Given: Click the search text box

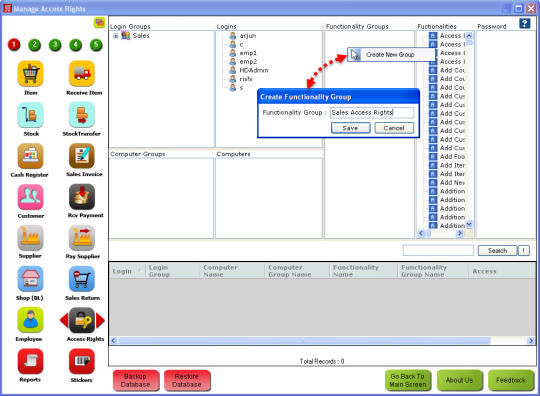Looking at the screenshot, I should tap(438, 250).
